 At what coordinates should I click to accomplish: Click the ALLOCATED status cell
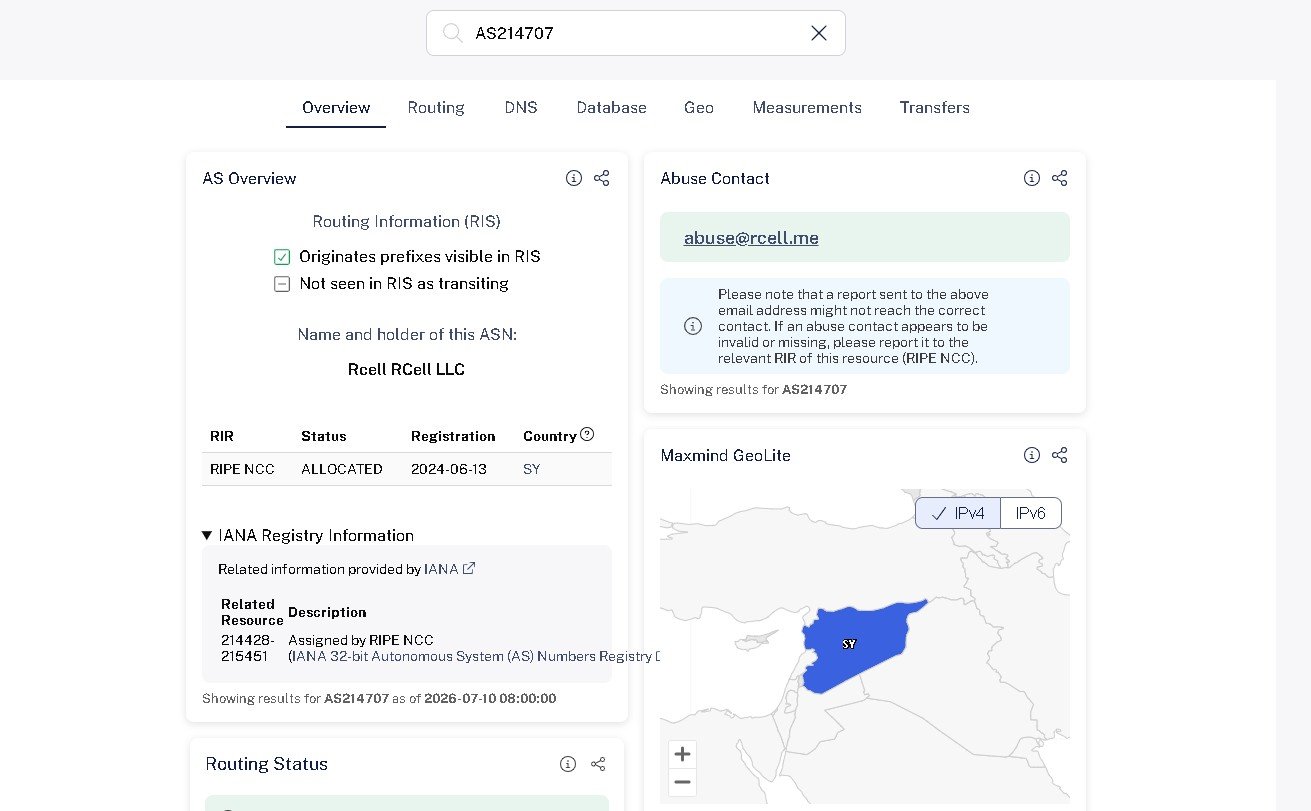click(342, 469)
